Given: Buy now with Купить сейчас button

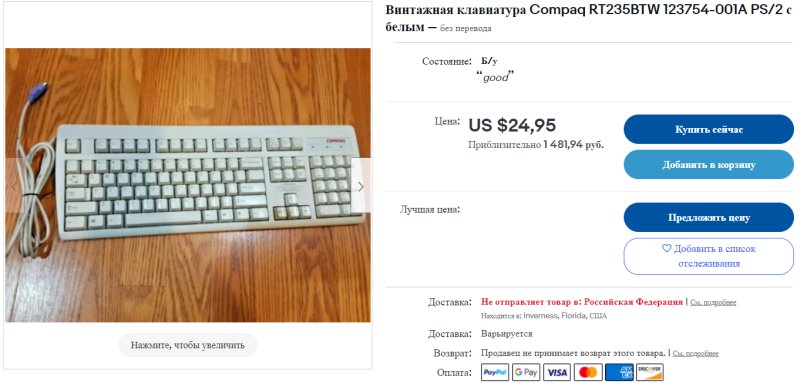Looking at the screenshot, I should 709,129.
